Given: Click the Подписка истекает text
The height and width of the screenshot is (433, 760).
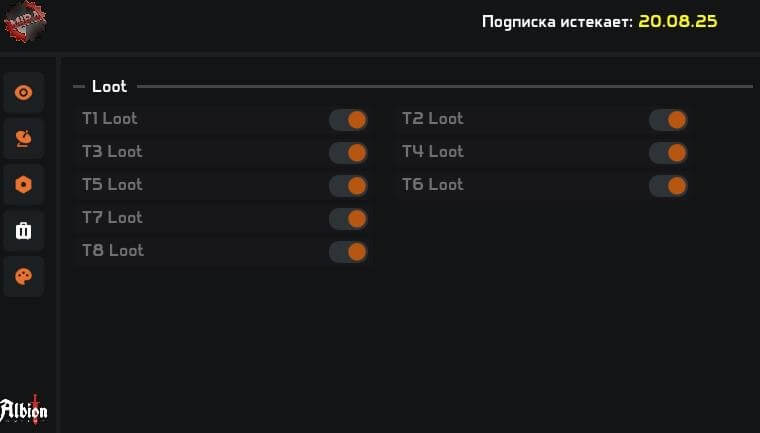Looking at the screenshot, I should (x=556, y=22).
